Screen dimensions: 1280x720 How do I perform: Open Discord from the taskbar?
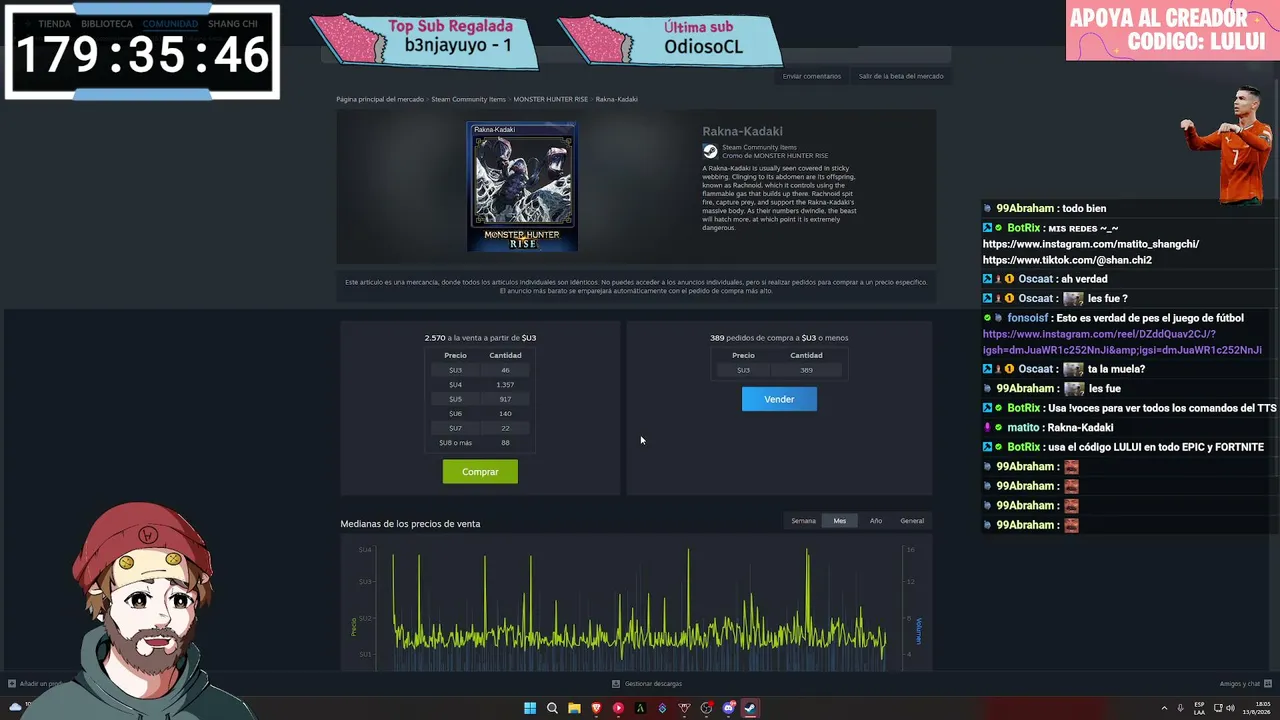[728, 708]
